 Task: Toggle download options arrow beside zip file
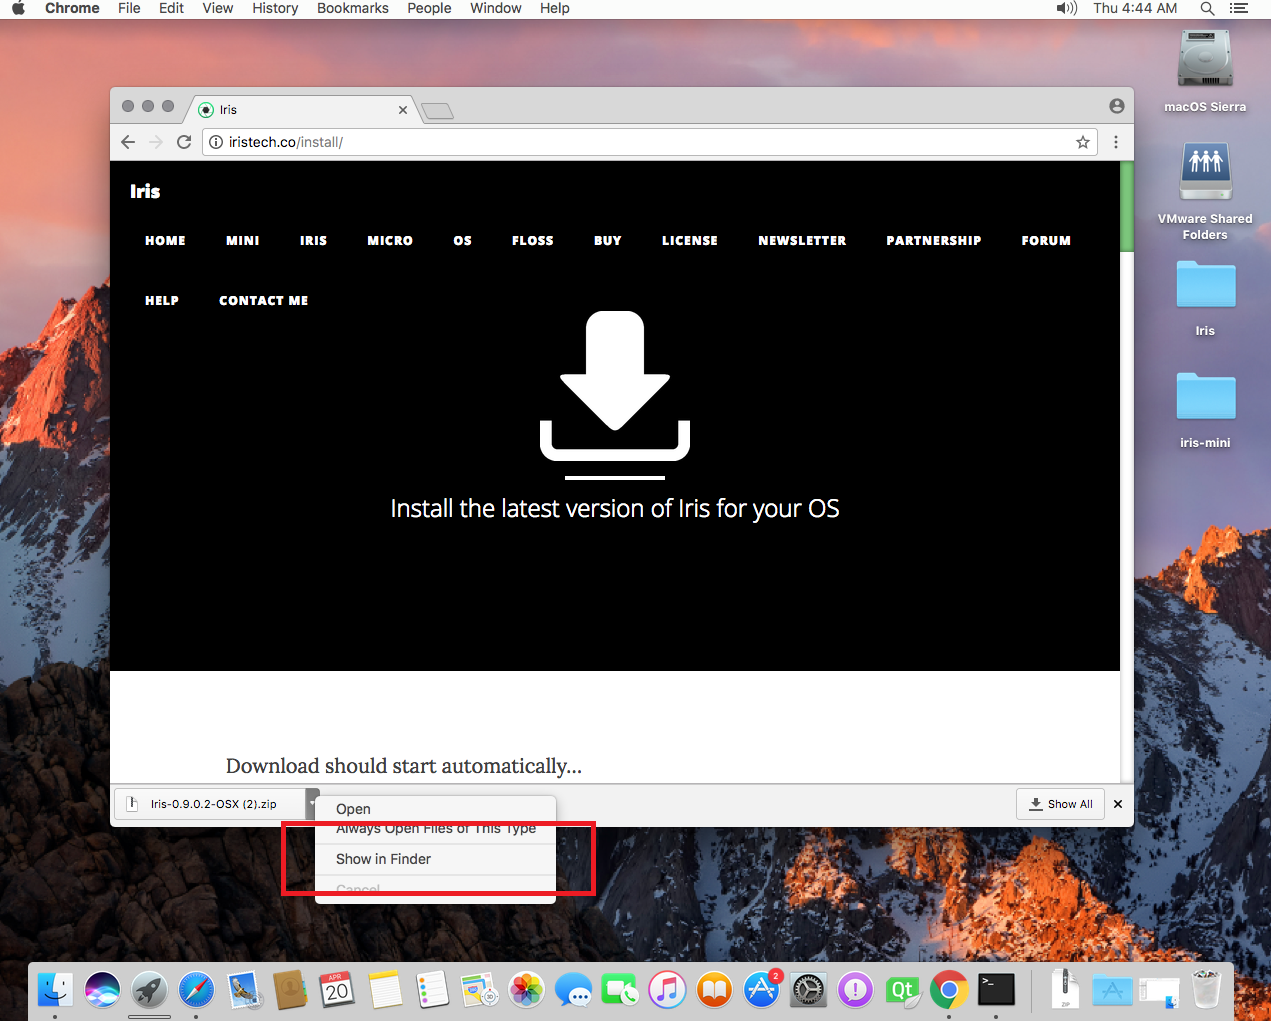click(312, 803)
